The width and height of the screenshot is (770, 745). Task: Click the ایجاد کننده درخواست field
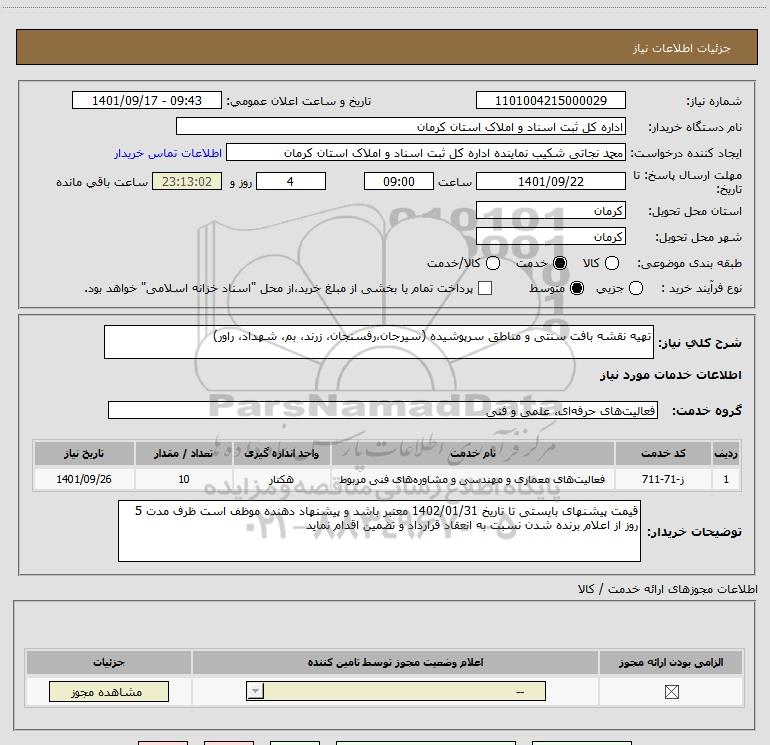(426, 153)
